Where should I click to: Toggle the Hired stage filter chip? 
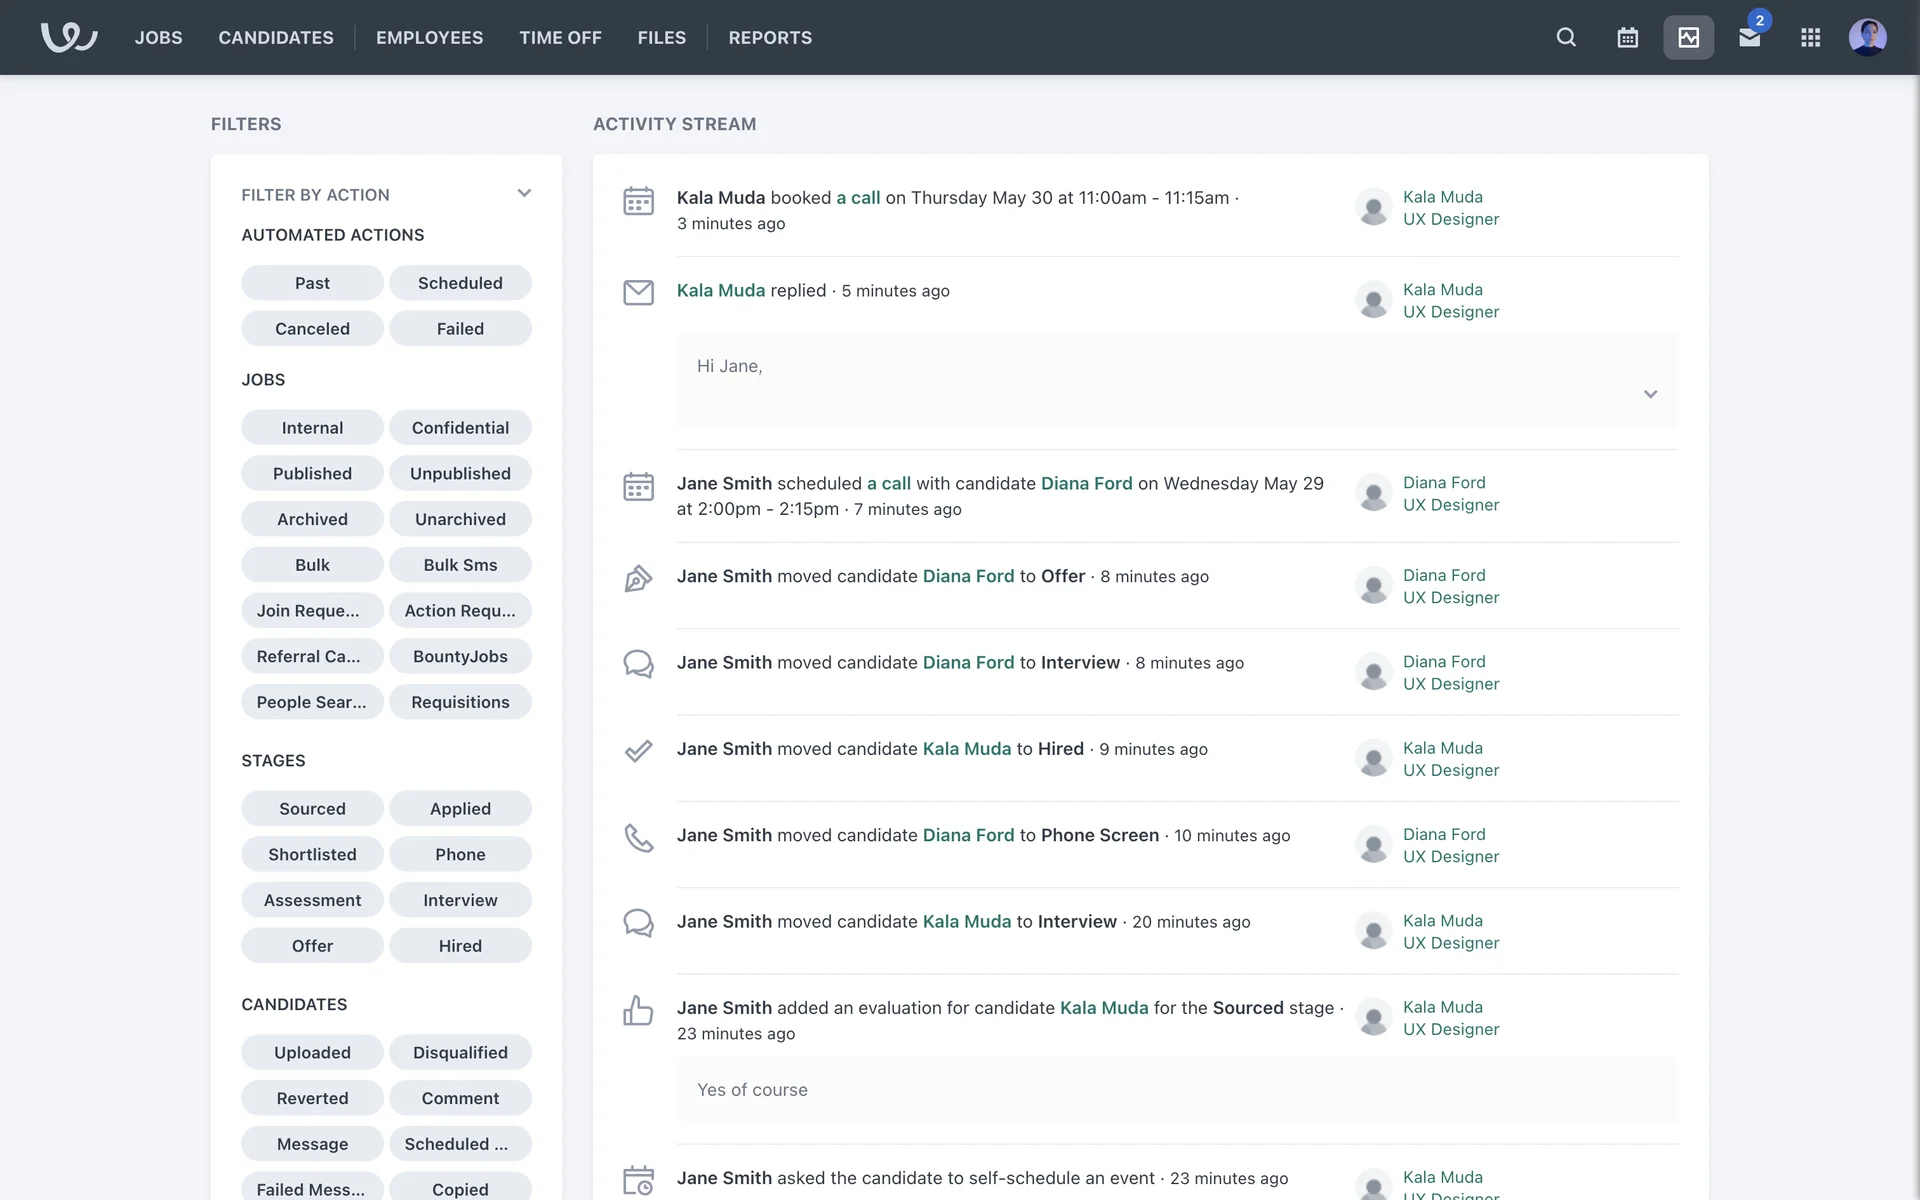pyautogui.click(x=460, y=945)
